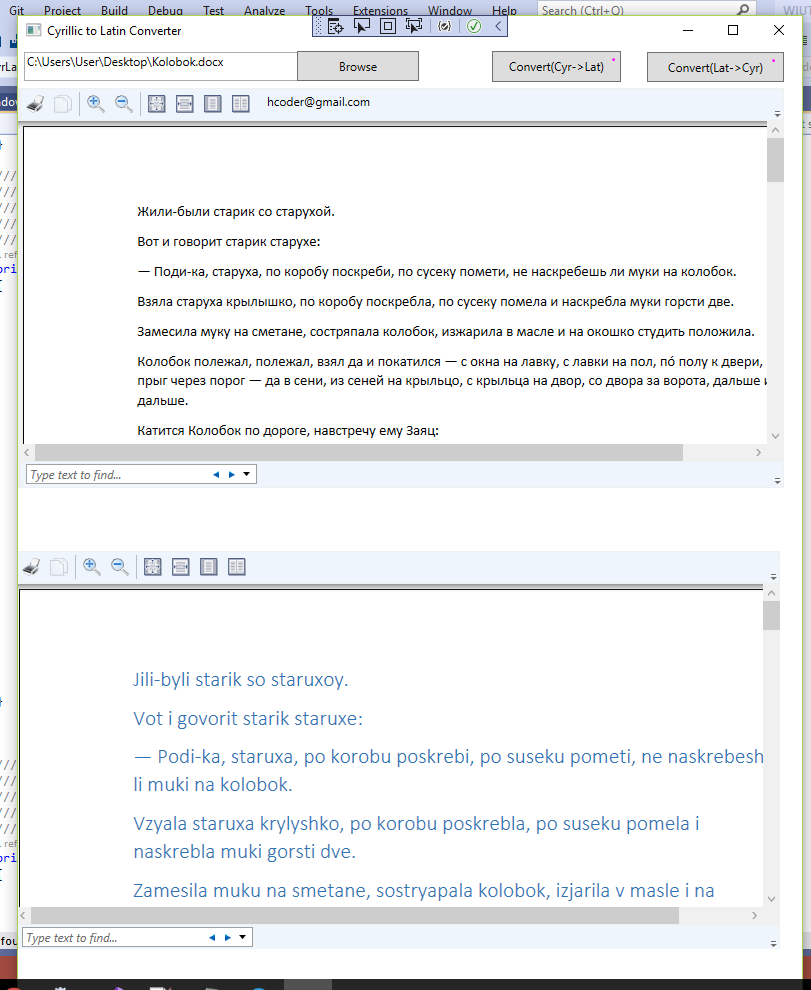Expand lower viewer toolbar overflow arrow
Viewport: 811px width, 990px height.
(774, 577)
